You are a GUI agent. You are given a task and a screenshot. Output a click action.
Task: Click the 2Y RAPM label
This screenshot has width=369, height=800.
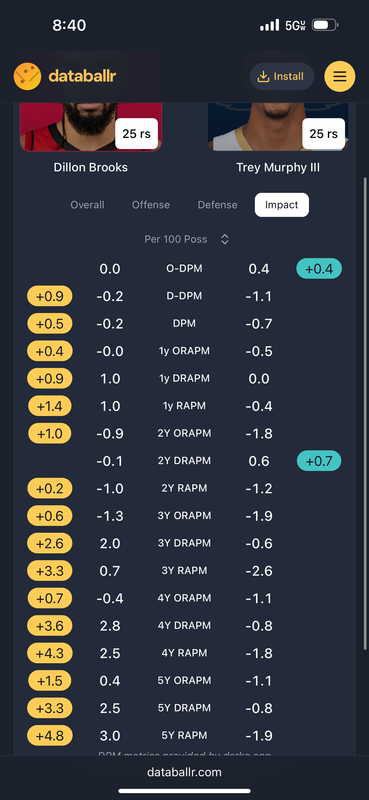[184, 488]
